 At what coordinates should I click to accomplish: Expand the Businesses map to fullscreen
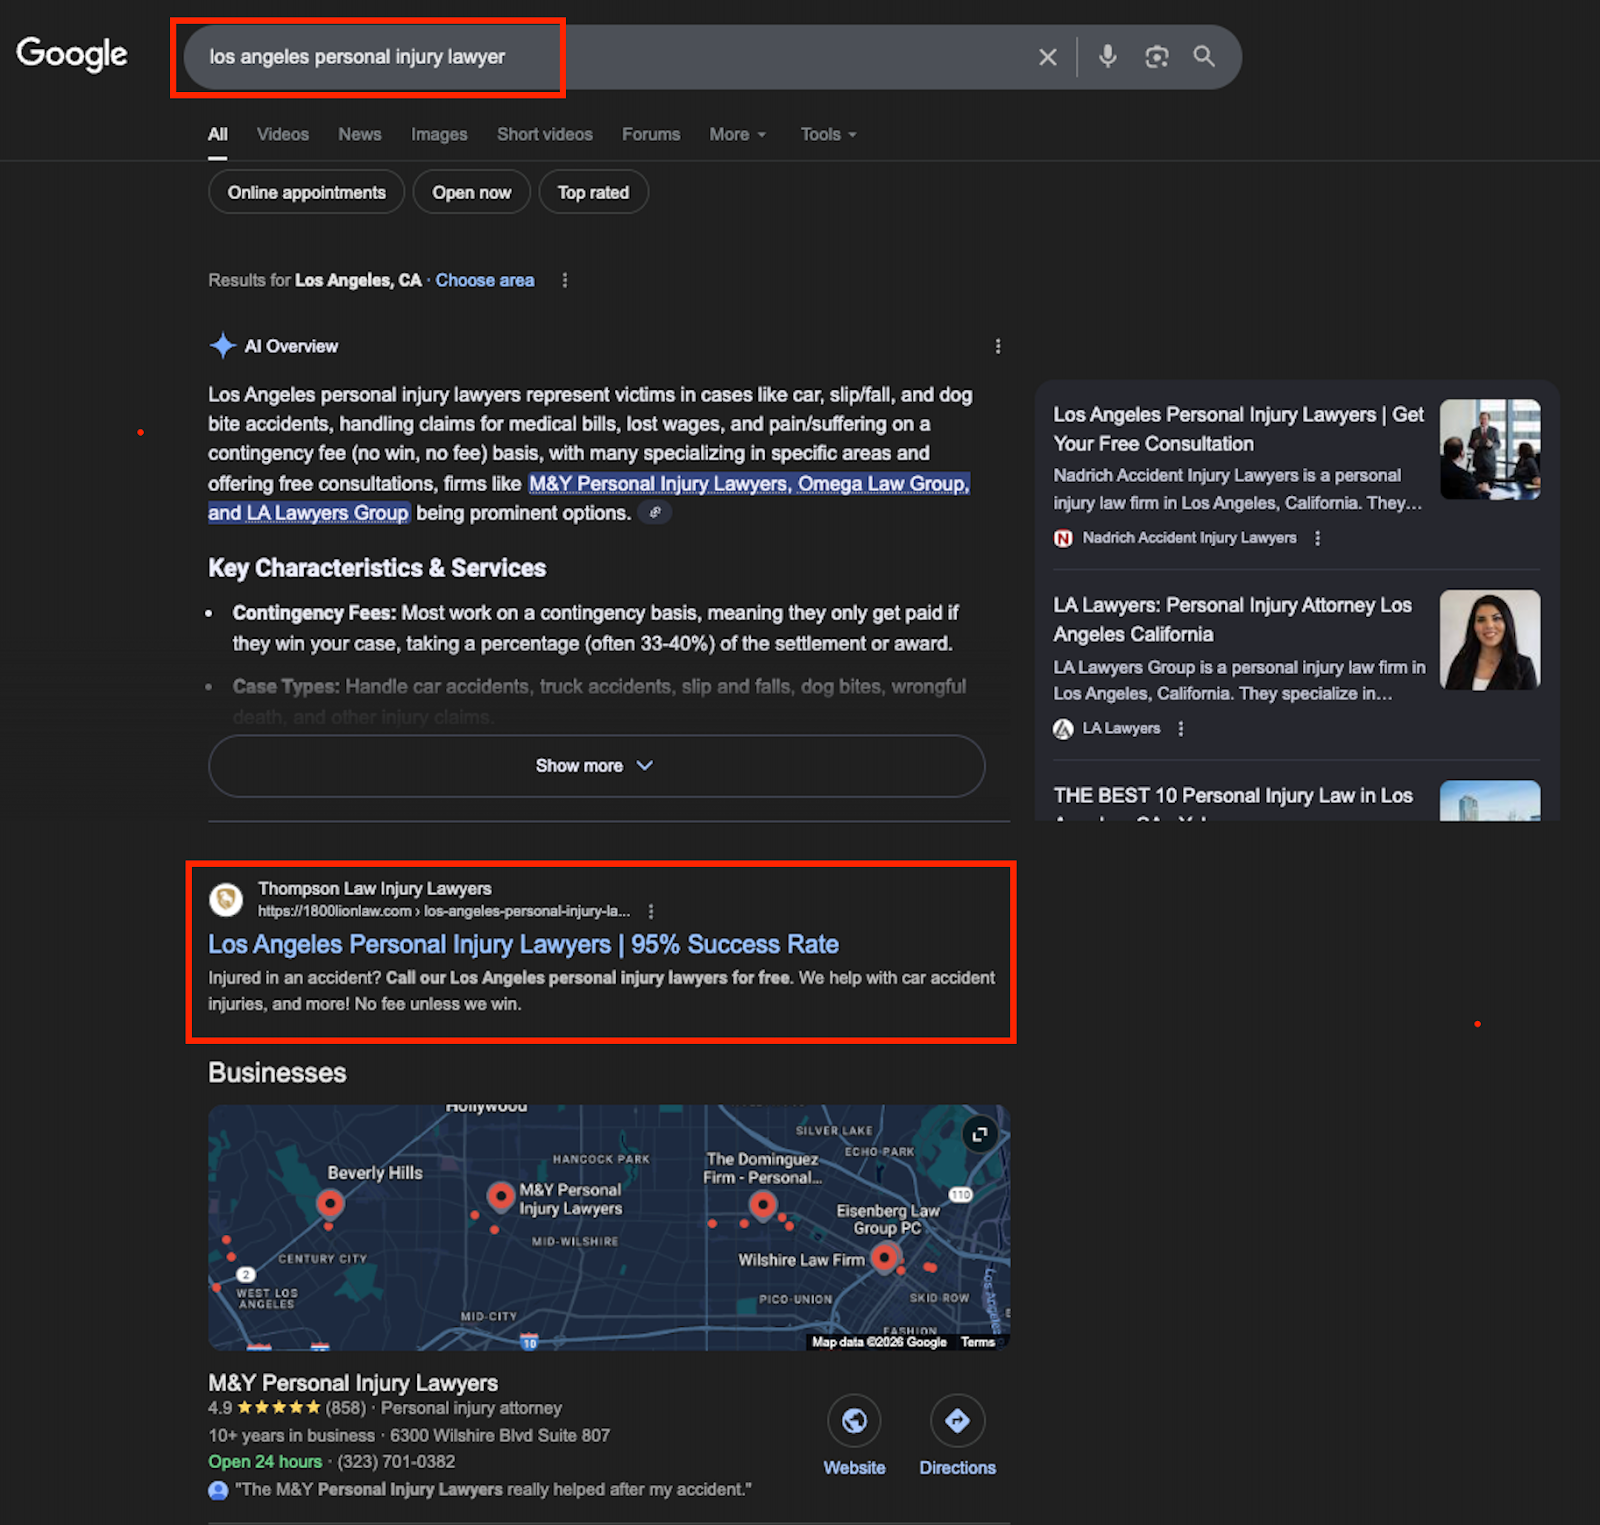coord(980,1134)
